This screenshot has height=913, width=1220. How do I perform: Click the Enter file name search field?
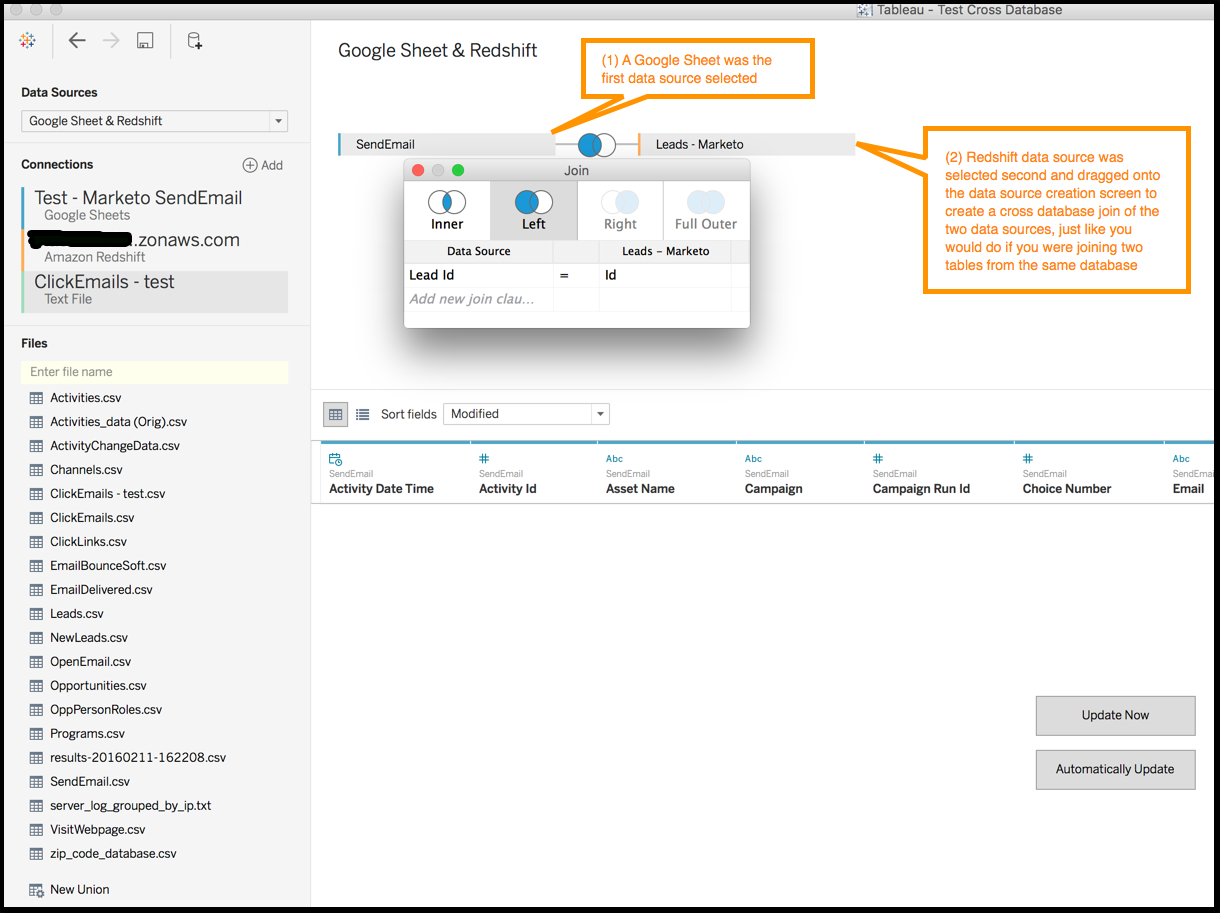(154, 372)
